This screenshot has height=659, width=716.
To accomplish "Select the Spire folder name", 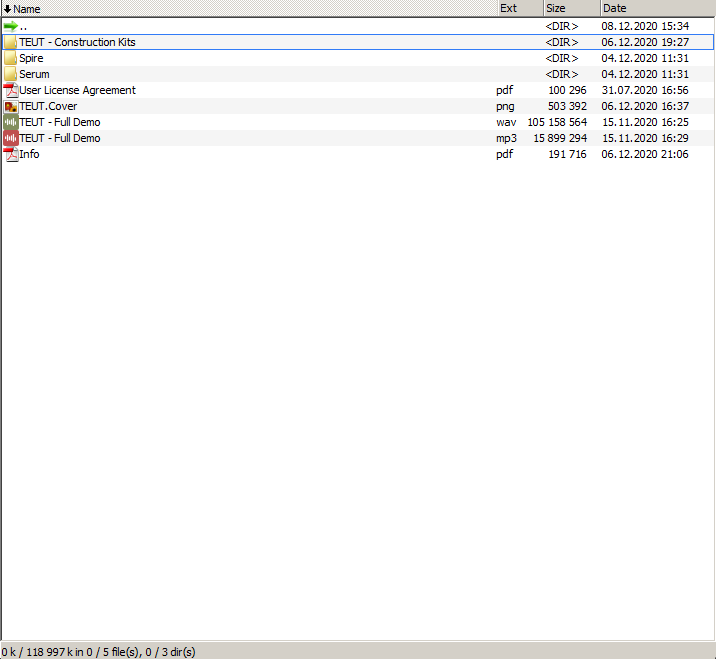I will pos(31,58).
